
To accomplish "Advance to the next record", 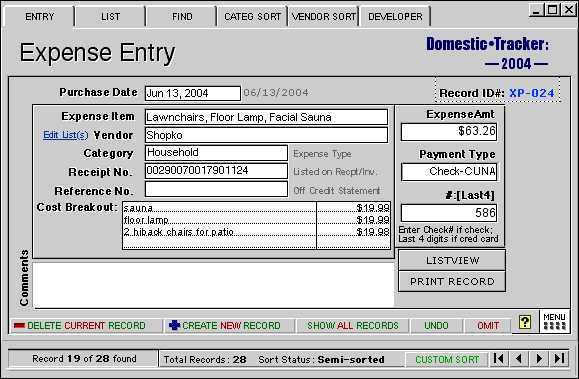I will coord(539,359).
